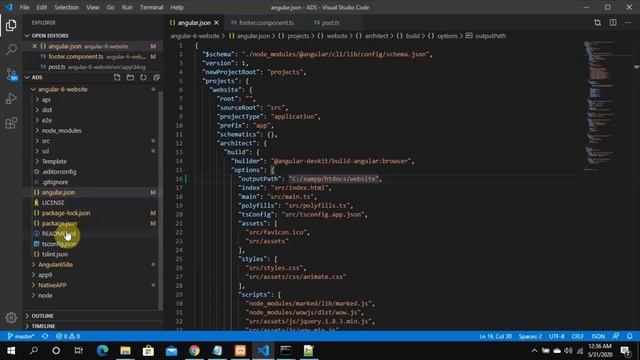Open the Search view in activity bar

point(11,50)
